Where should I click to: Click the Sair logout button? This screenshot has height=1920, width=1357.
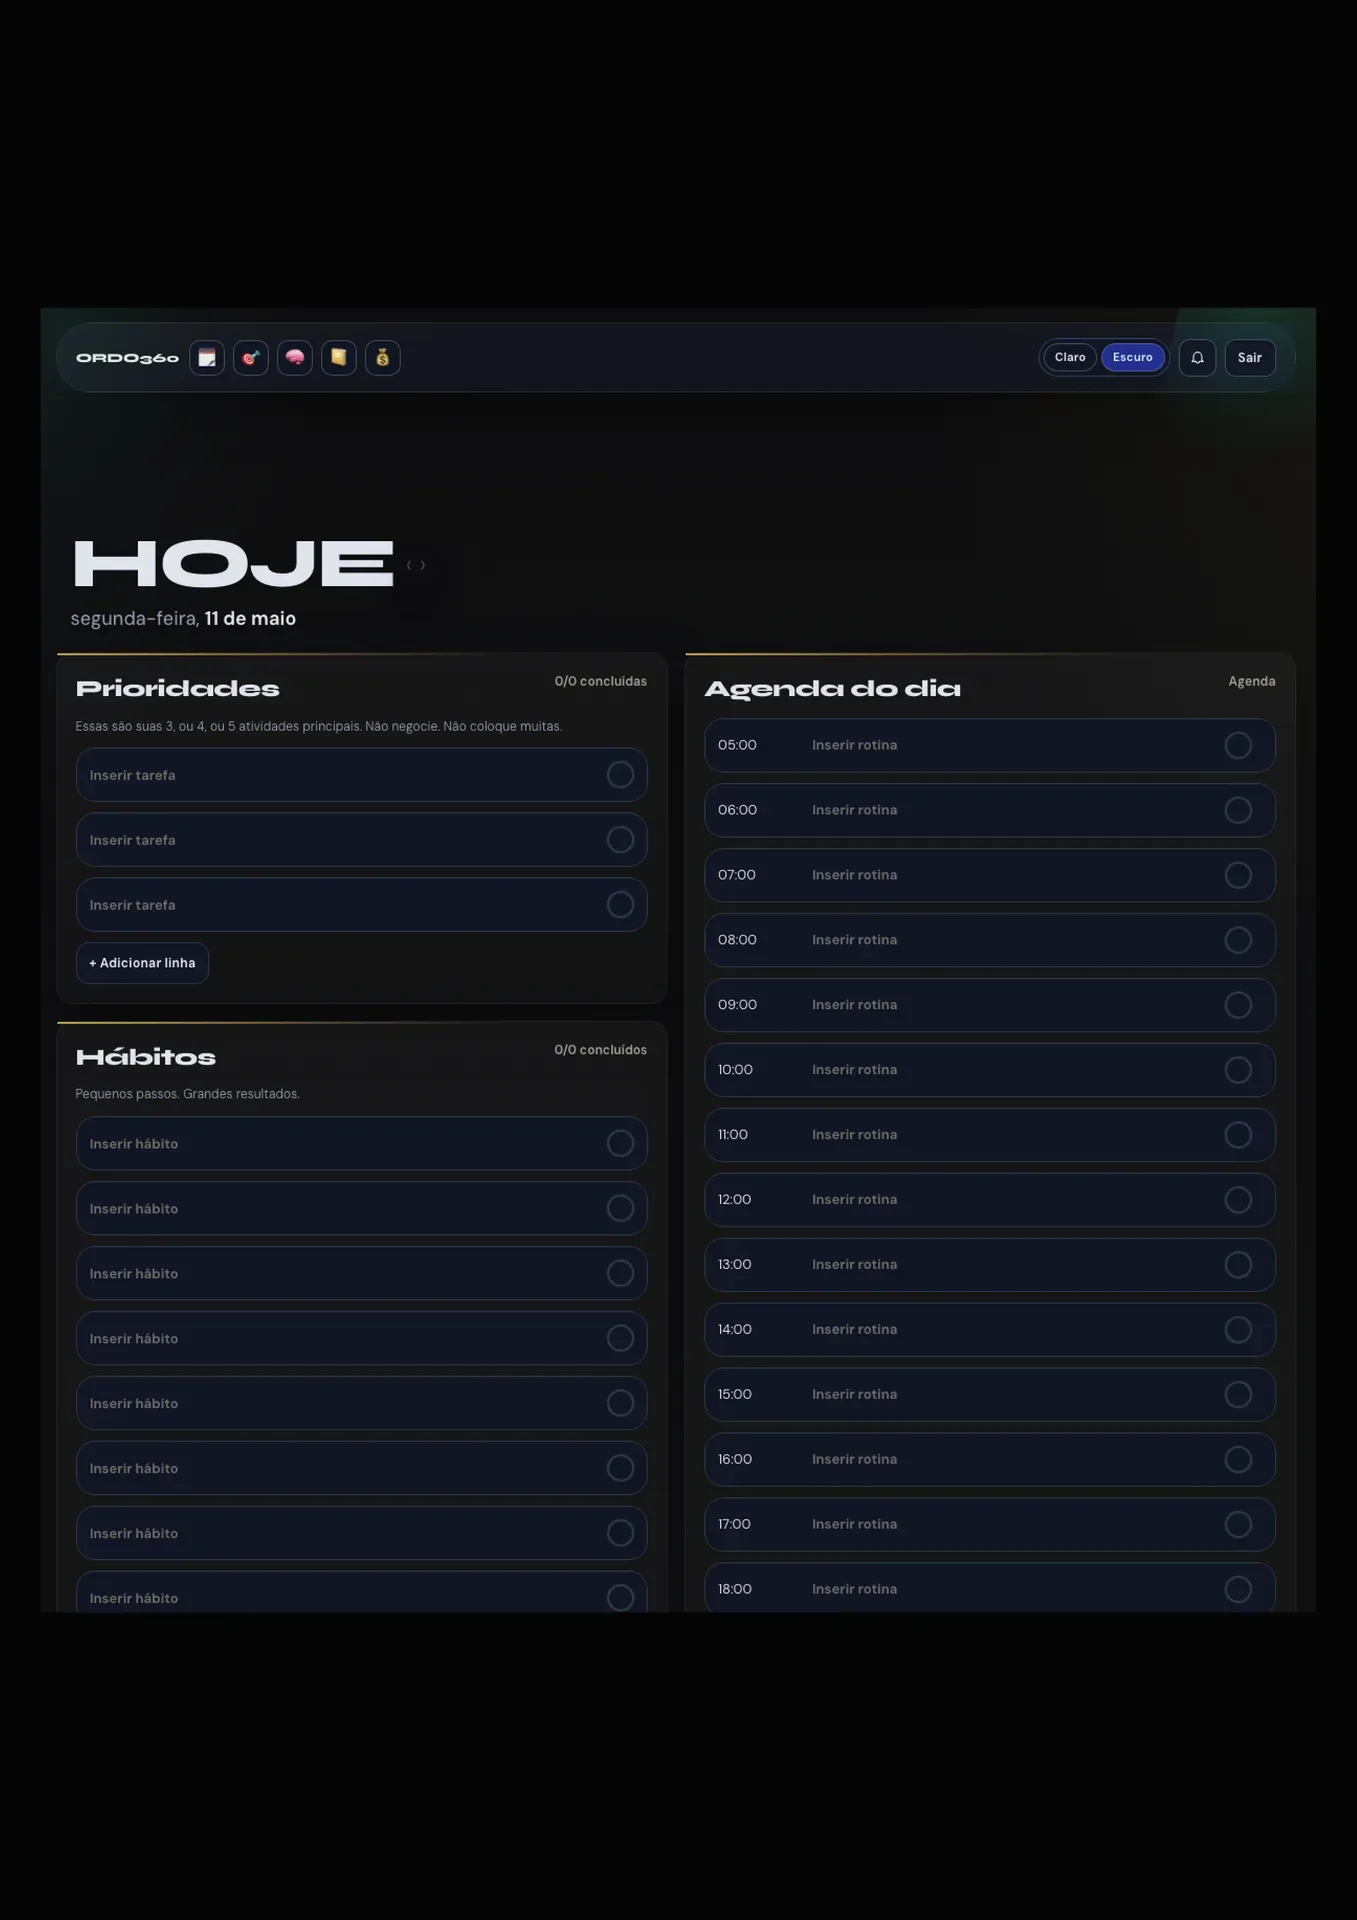click(x=1250, y=358)
